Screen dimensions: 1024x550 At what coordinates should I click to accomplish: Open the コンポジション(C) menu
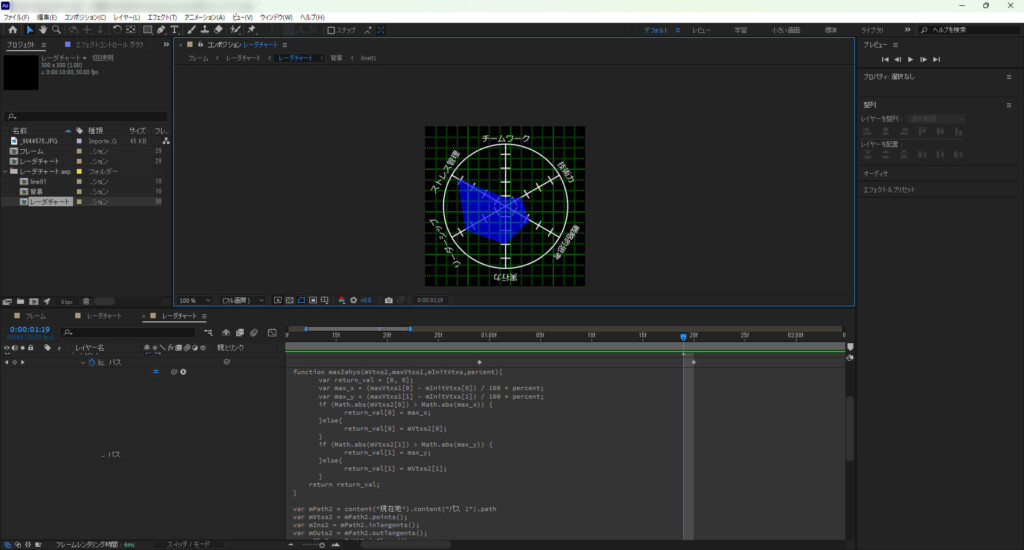[85, 18]
